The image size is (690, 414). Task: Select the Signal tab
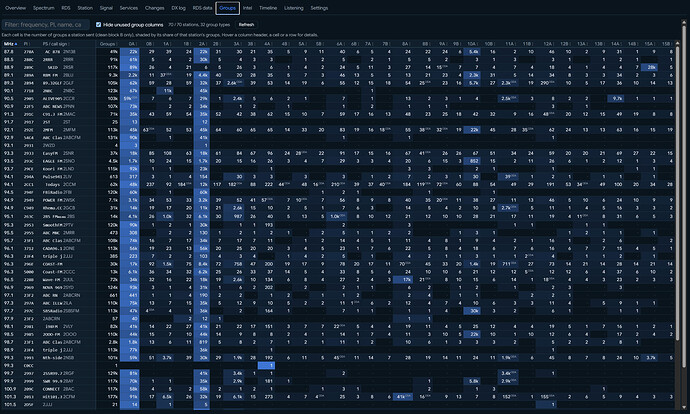[106, 8]
